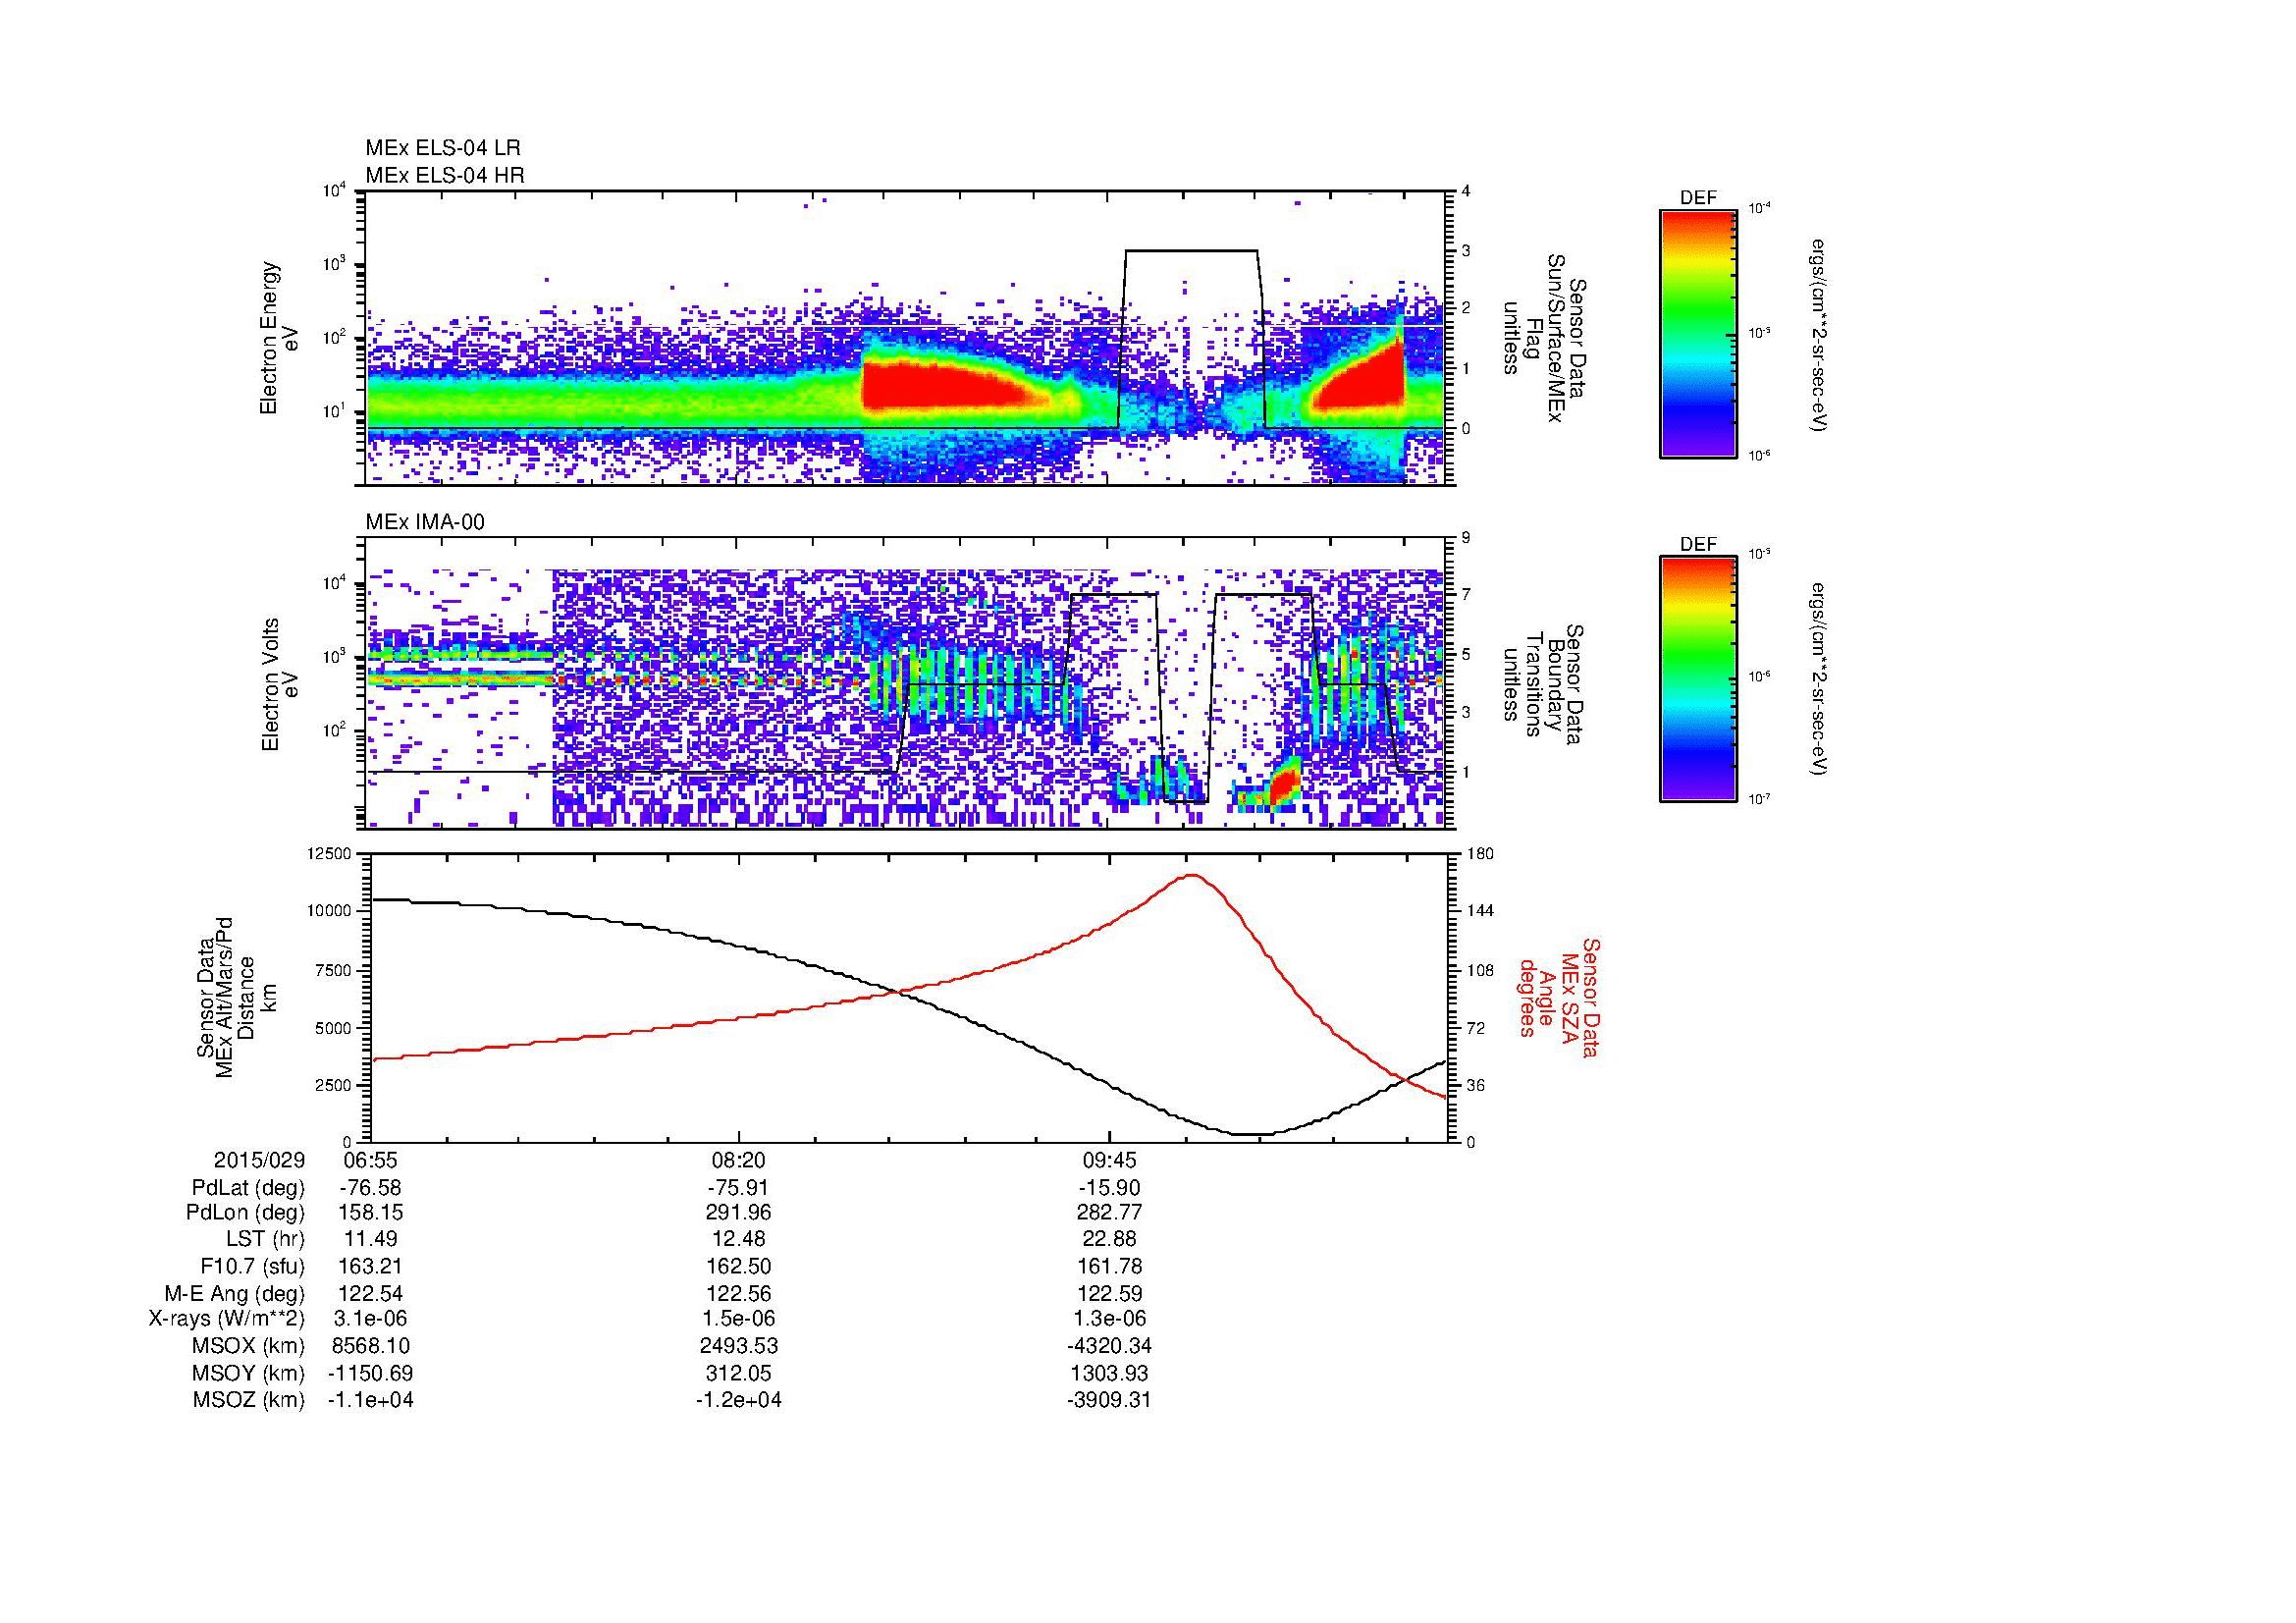This screenshot has height=1623, width=2296.
Task: Click the PdLat value -15.90
Action: (x=1109, y=1188)
